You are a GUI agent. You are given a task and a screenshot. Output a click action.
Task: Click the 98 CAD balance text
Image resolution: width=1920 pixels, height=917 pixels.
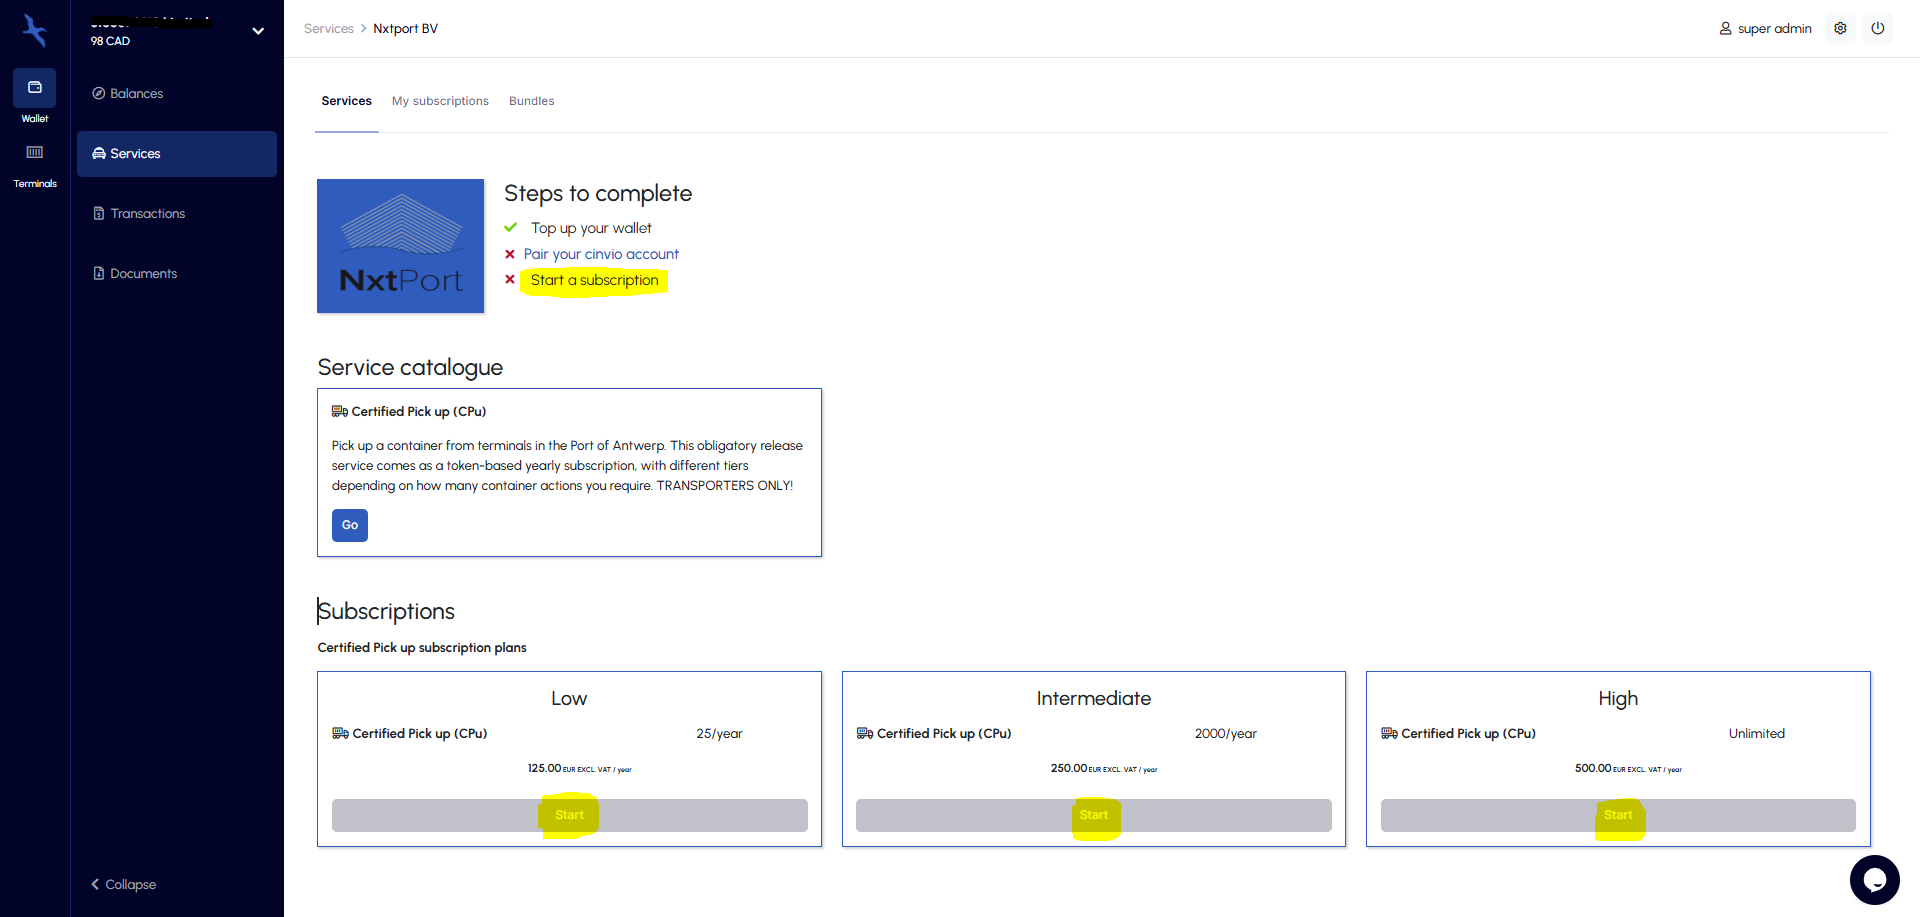pos(110,41)
